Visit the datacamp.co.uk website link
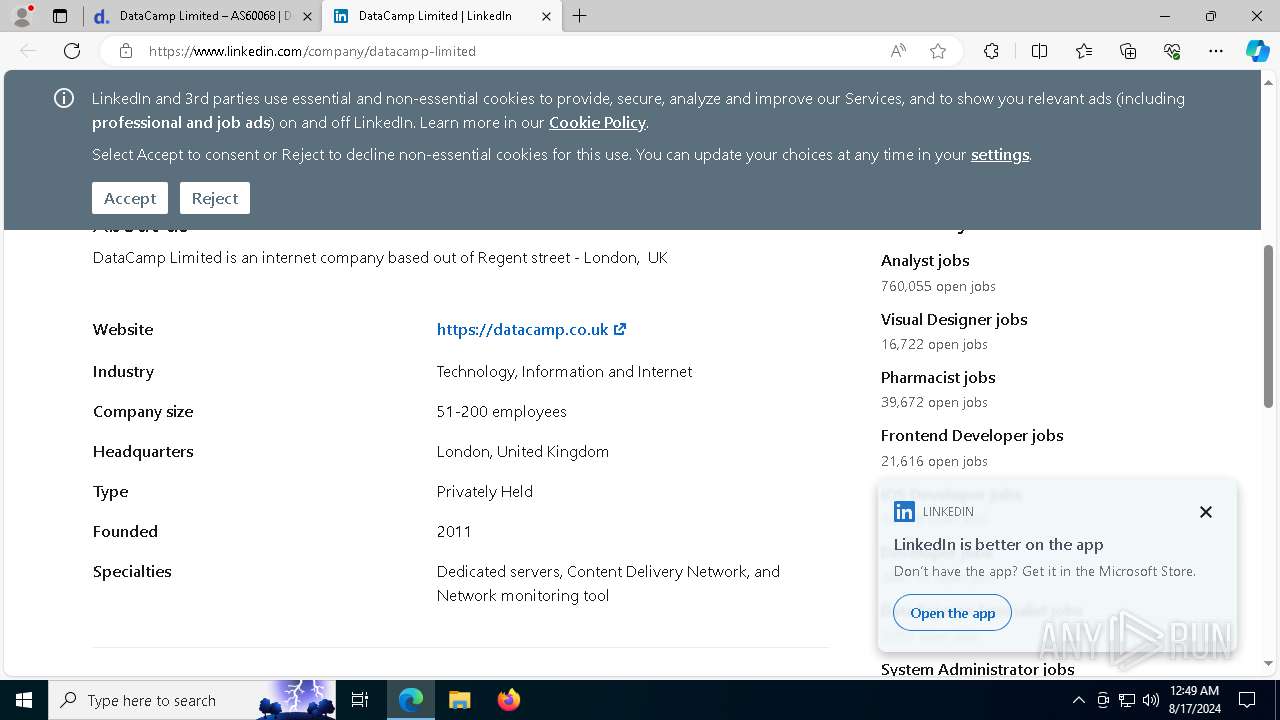1280x720 pixels. pos(531,329)
